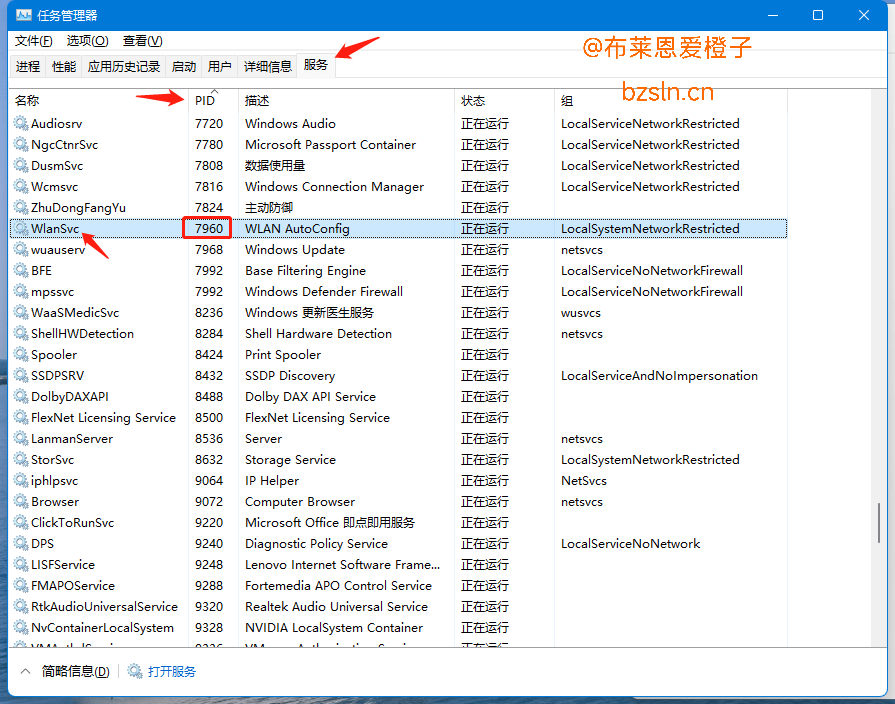Click group wusvcs entry

click(x=580, y=313)
